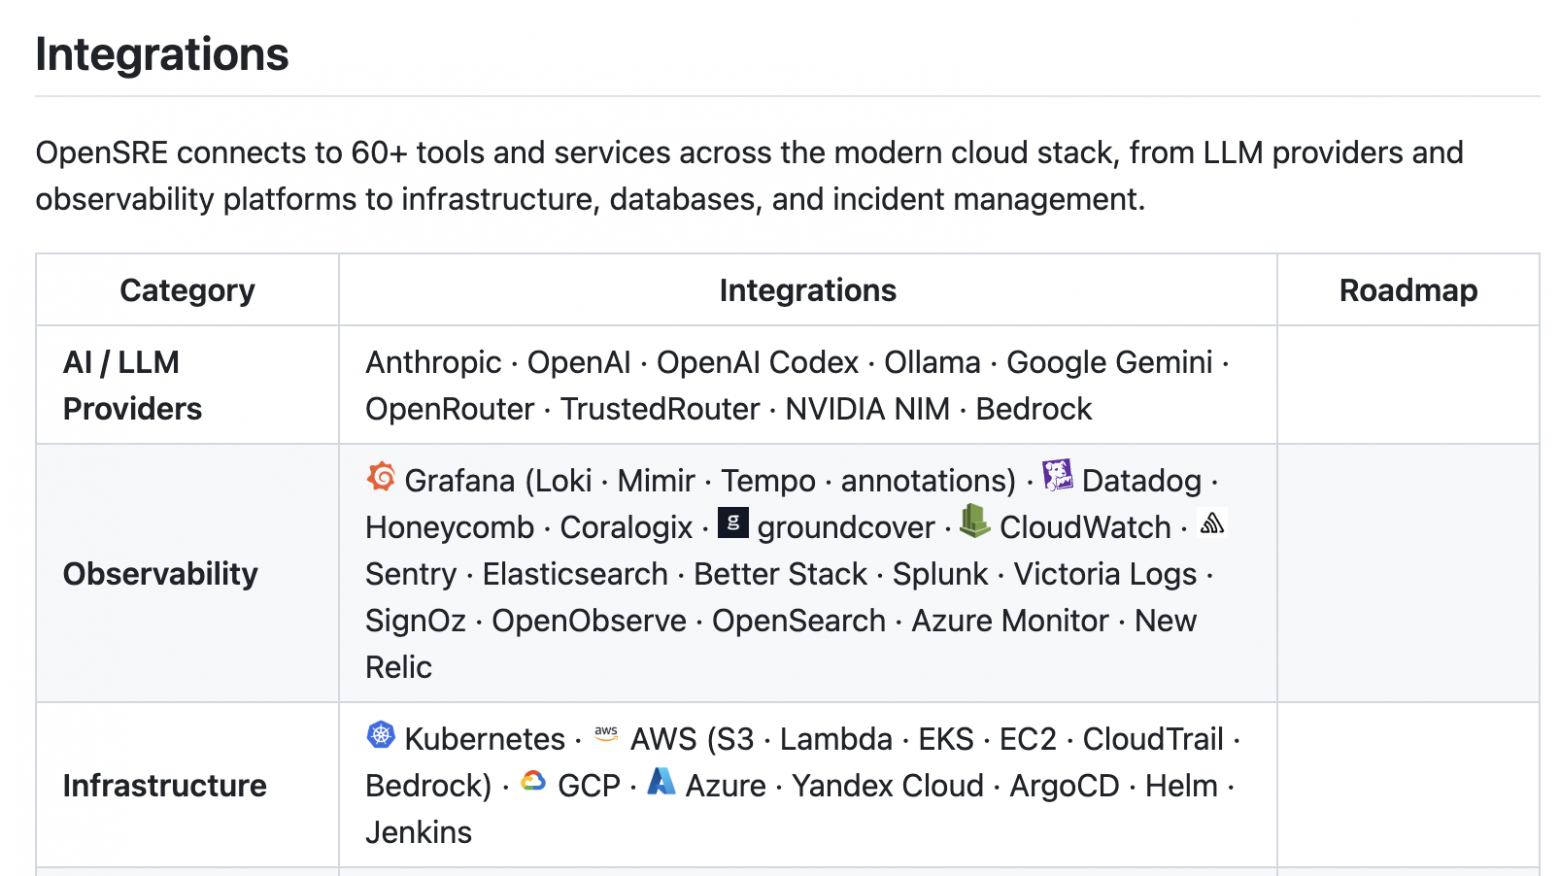
Task: Select the AI / LLM Providers row label
Action: tap(132, 385)
